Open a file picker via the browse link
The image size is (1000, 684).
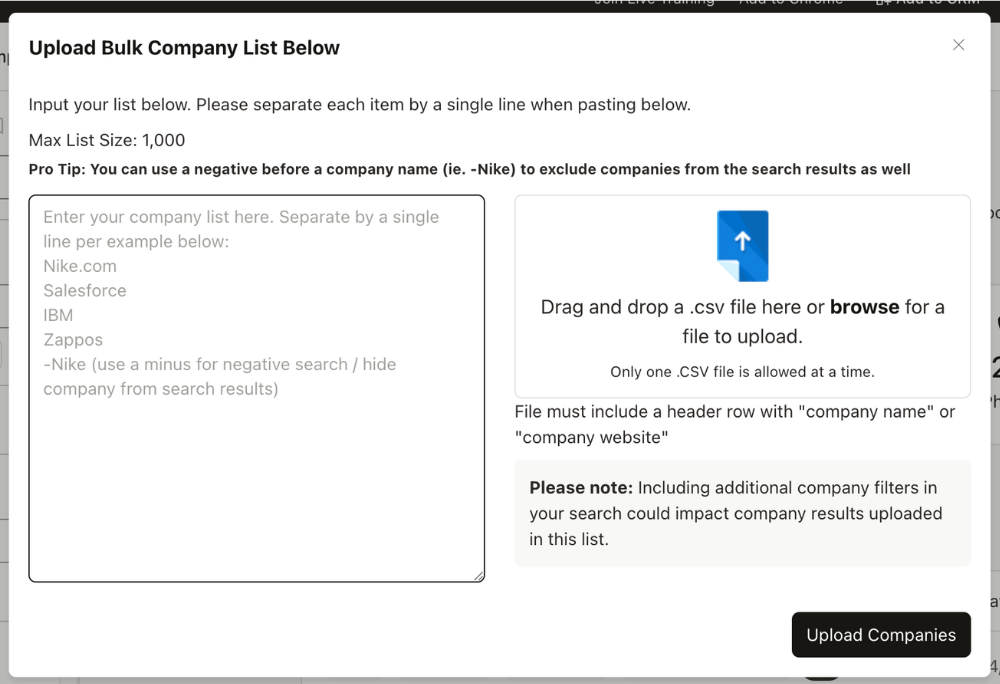[x=864, y=307]
